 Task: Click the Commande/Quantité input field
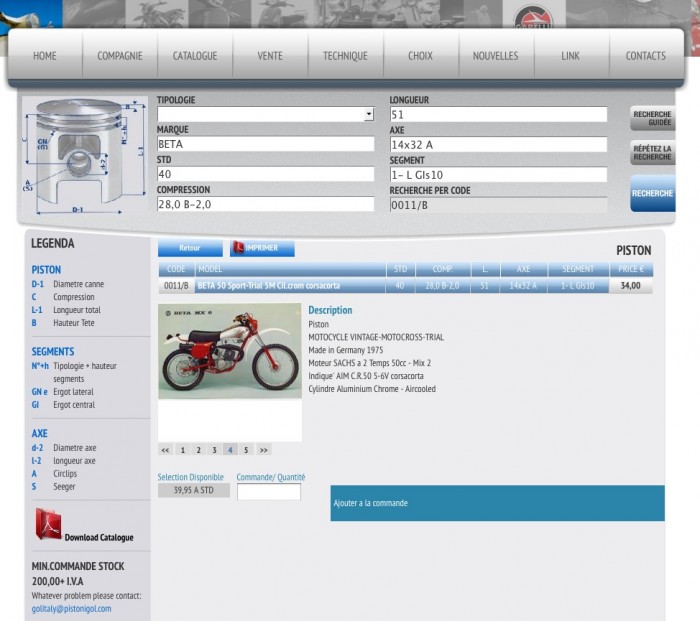pyautogui.click(x=268, y=492)
